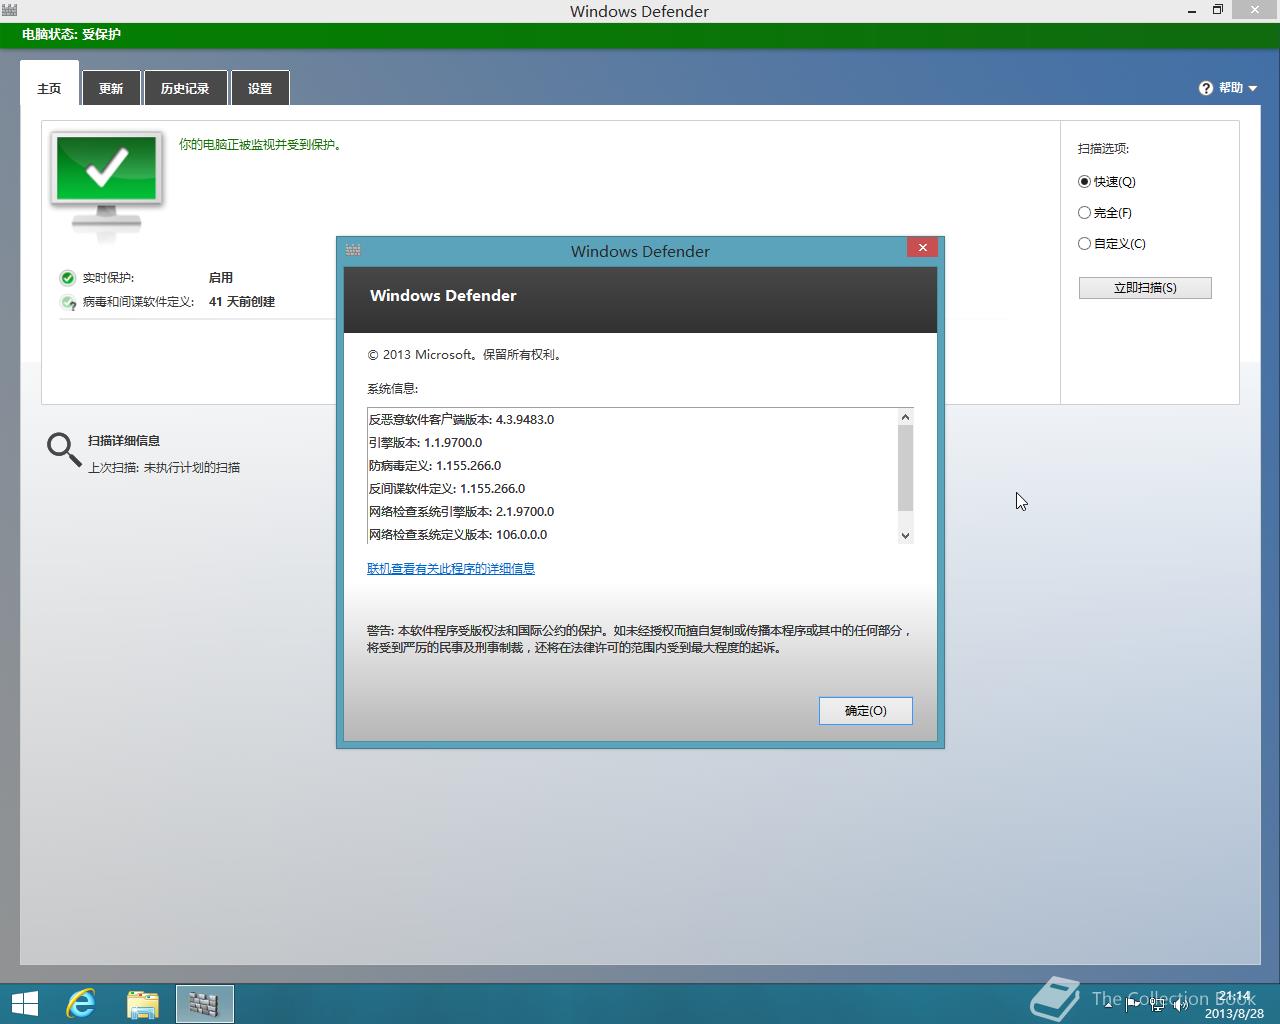Click the 网络检查系统定义版本: 106.0.0.0 line

pyautogui.click(x=458, y=535)
